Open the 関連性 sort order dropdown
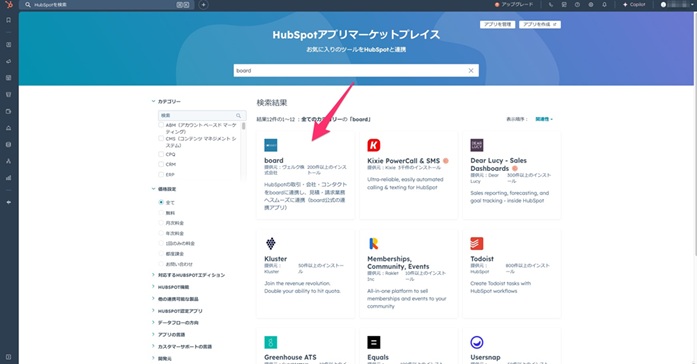Screen dimensions: 697x364 click(x=544, y=119)
